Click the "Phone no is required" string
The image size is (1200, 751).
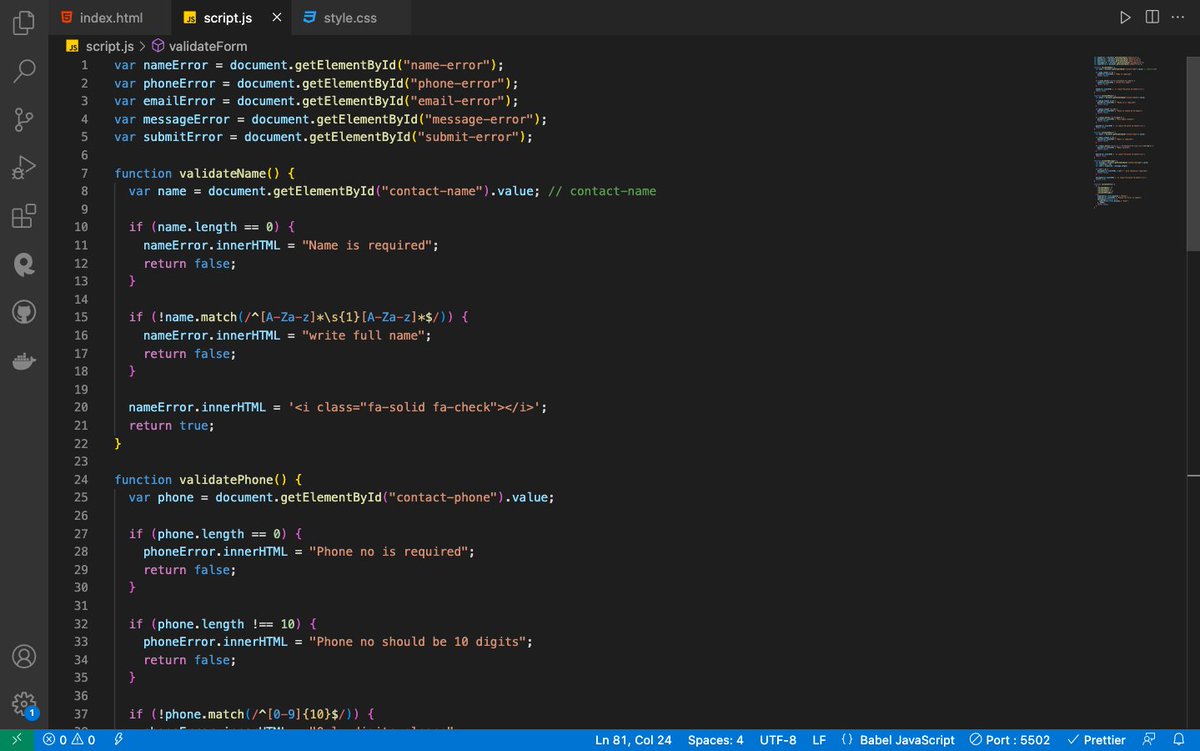tap(388, 551)
